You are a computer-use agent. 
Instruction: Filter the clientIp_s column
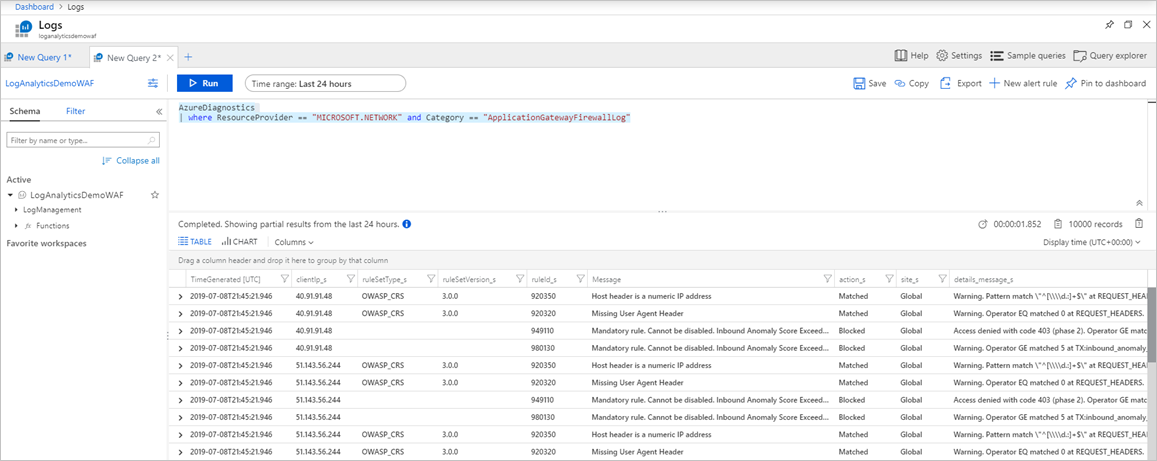(x=350, y=279)
